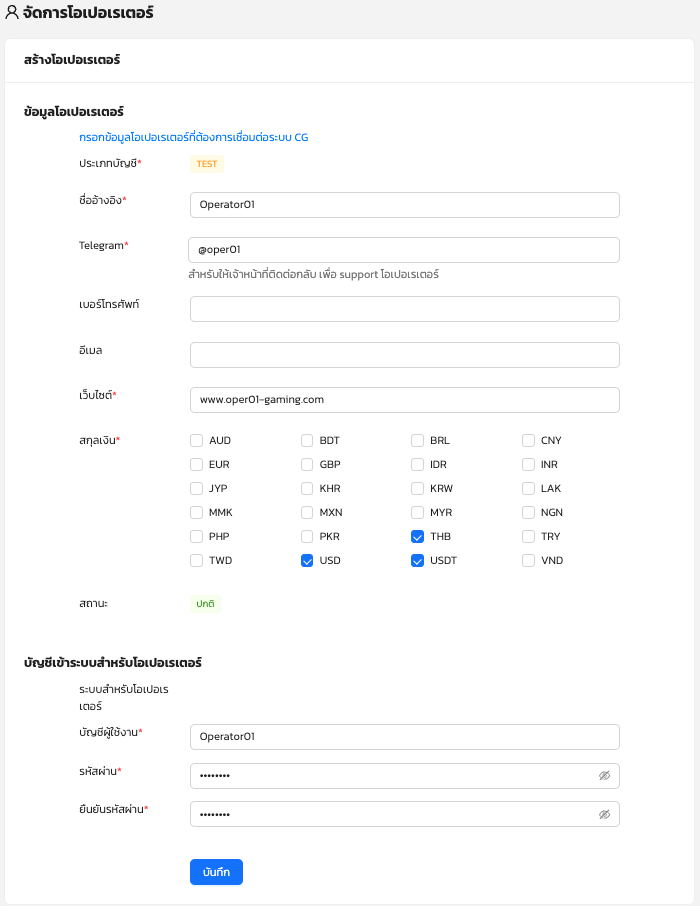This screenshot has width=700, height=906.
Task: Click the TEST account type tag
Action: click(x=206, y=164)
